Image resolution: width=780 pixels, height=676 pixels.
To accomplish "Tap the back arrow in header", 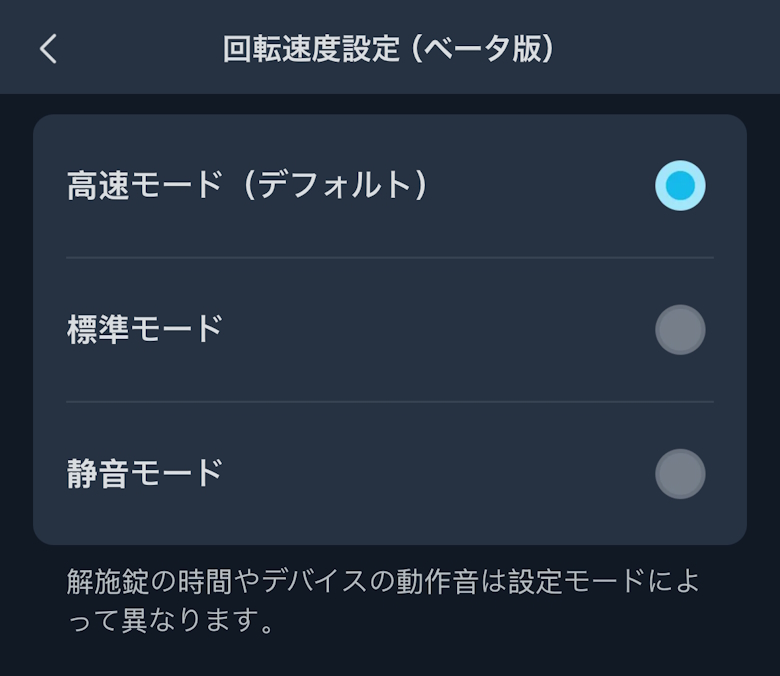I will 48,49.
